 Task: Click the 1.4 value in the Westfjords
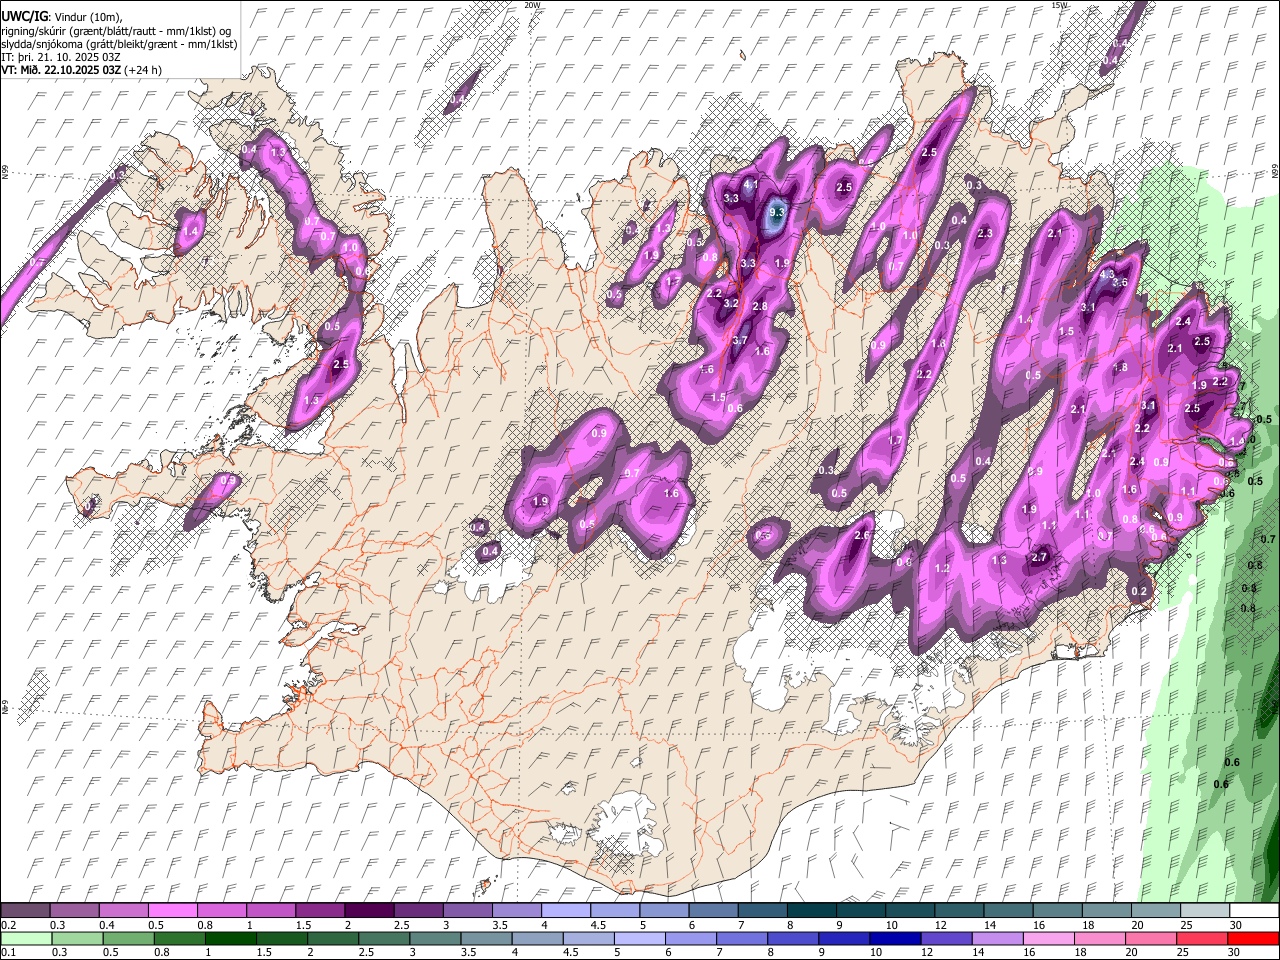pyautogui.click(x=189, y=231)
